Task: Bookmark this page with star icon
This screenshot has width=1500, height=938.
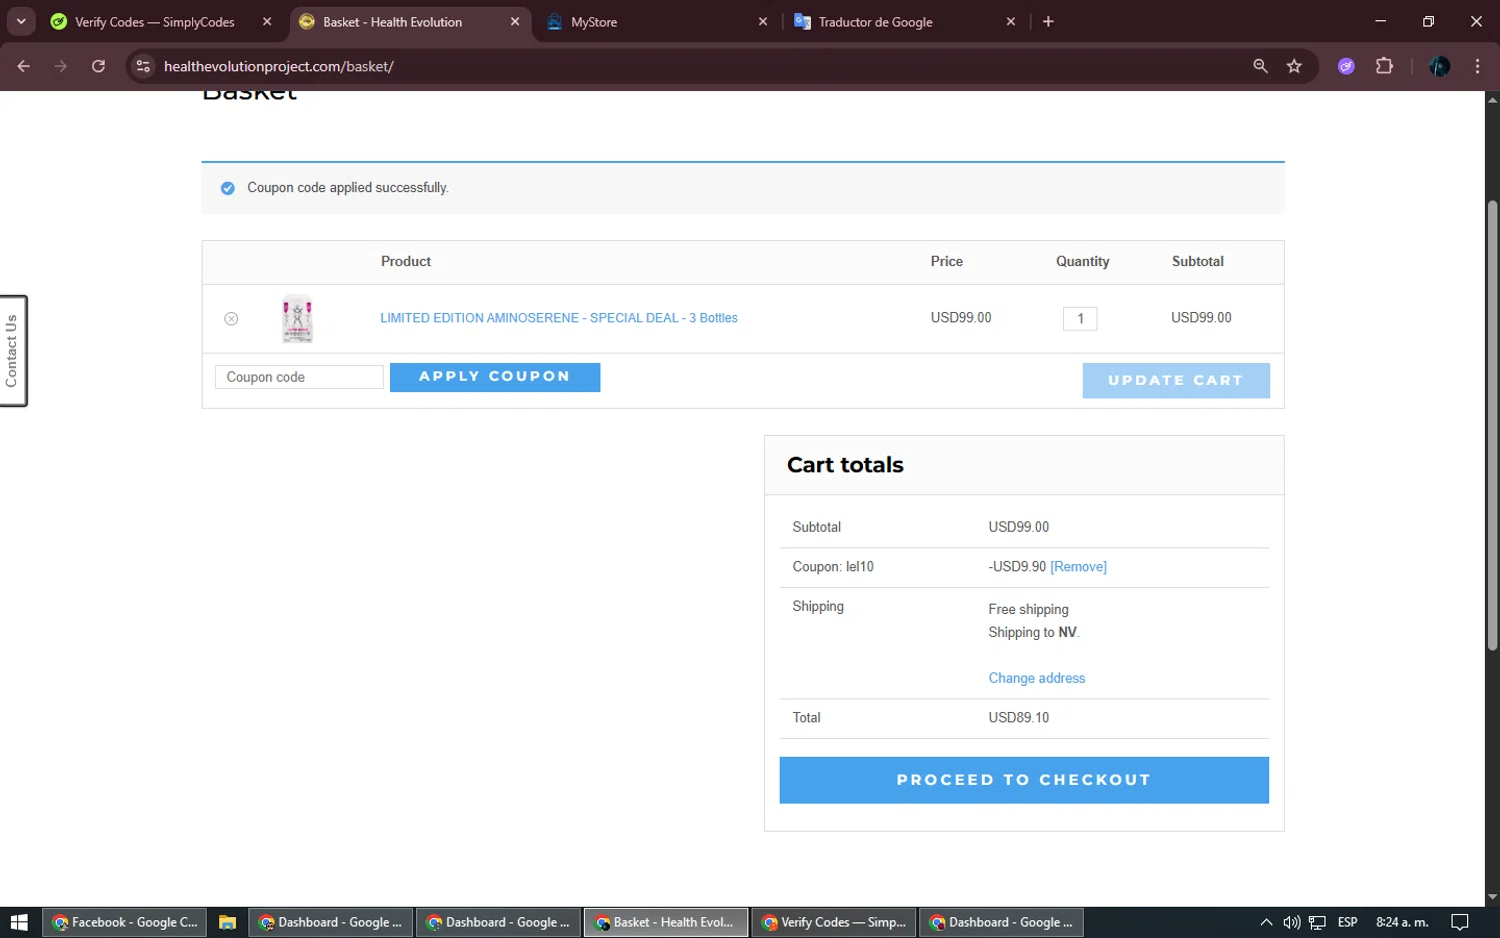Action: point(1294,66)
